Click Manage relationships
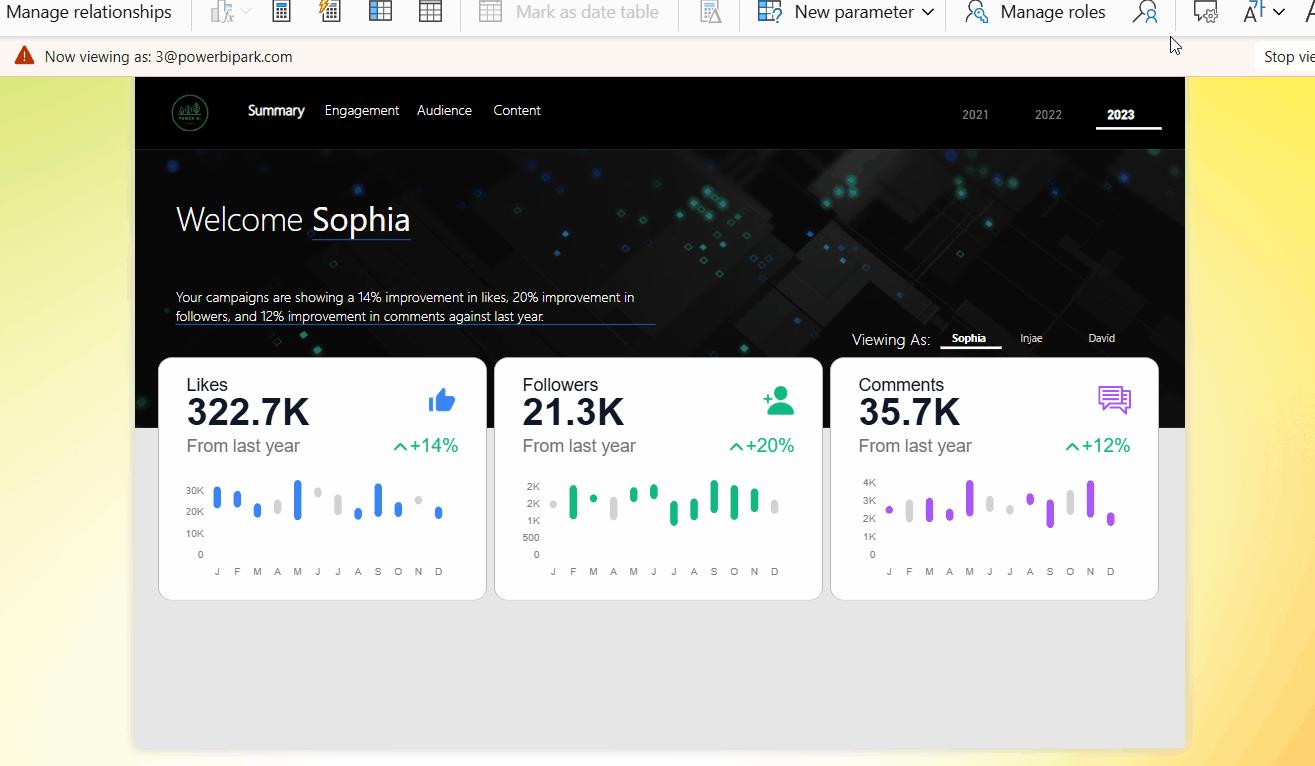Screen dimensions: 1315x766 [x=90, y=12]
